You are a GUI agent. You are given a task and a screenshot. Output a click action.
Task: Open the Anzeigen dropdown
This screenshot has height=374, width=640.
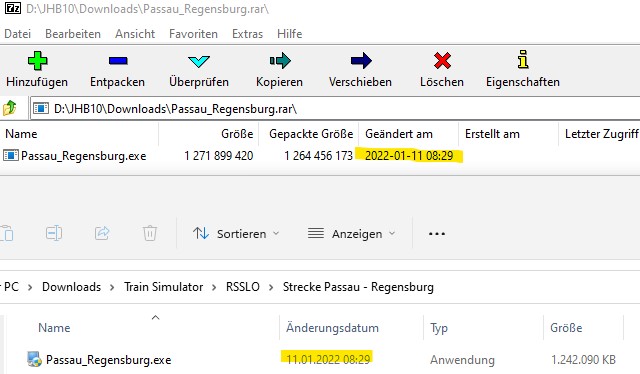[351, 234]
